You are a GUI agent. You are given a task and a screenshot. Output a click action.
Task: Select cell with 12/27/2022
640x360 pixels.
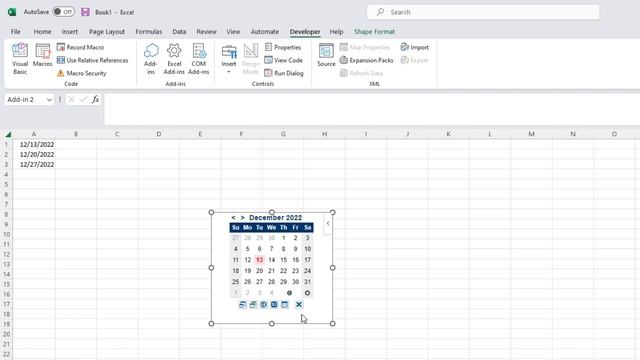[x=34, y=164]
